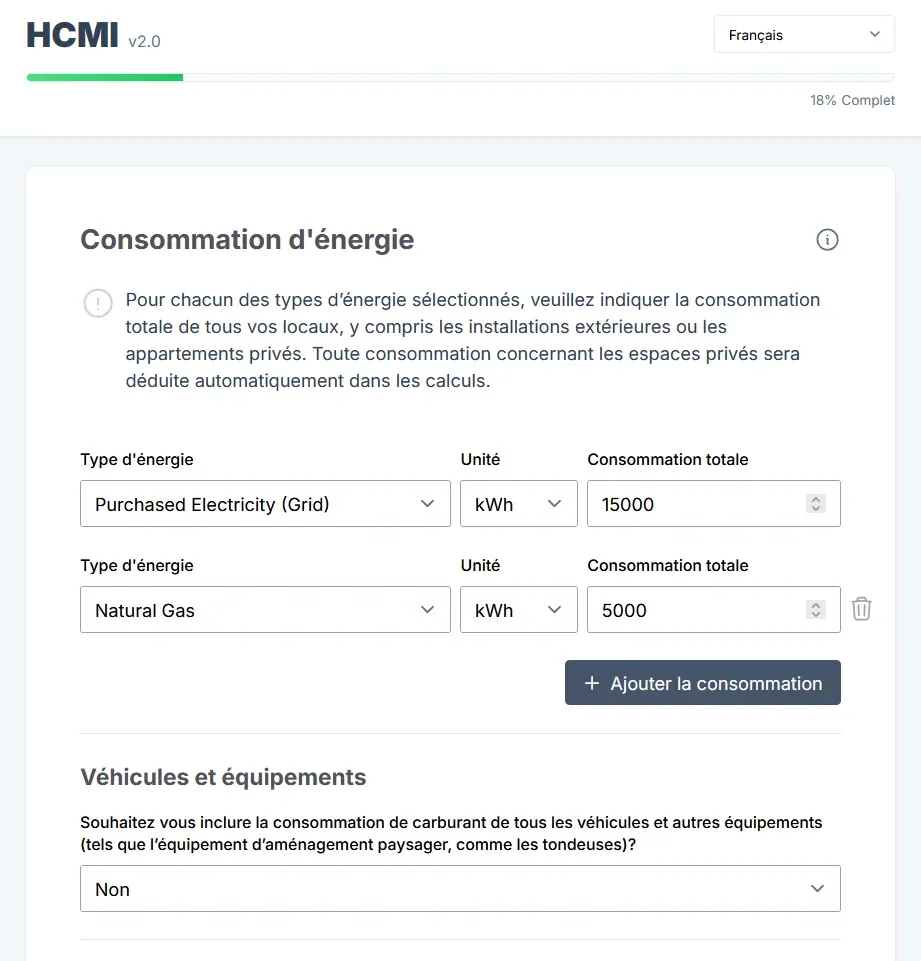Delete the Natural Gas consumption row
921x961 pixels.
pyautogui.click(x=861, y=609)
